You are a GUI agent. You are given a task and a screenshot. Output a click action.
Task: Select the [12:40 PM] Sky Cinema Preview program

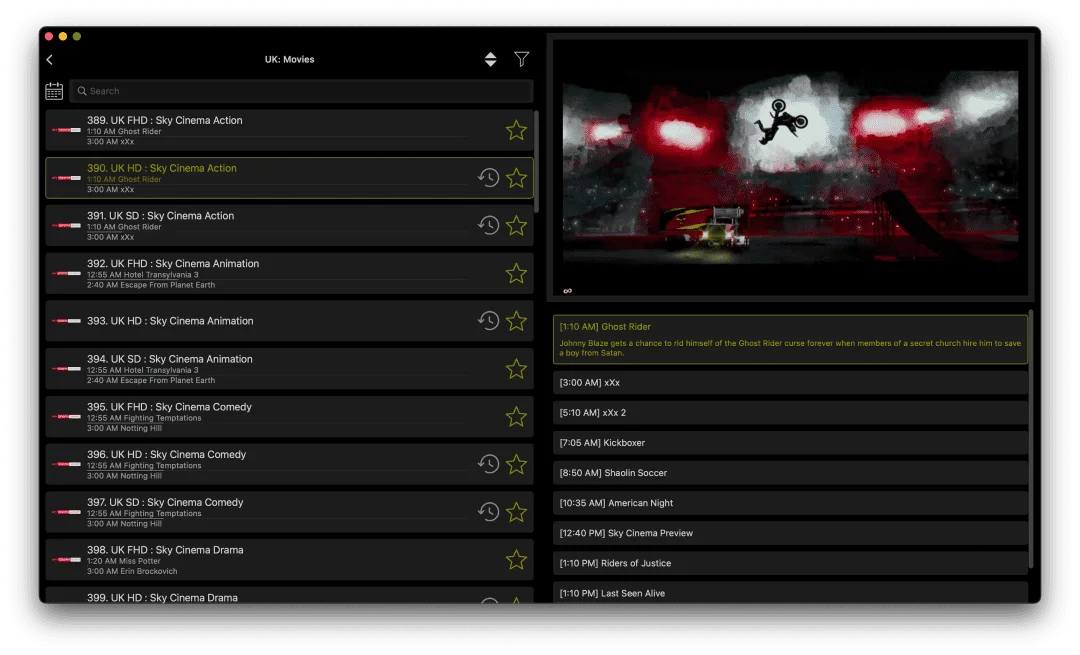point(790,533)
